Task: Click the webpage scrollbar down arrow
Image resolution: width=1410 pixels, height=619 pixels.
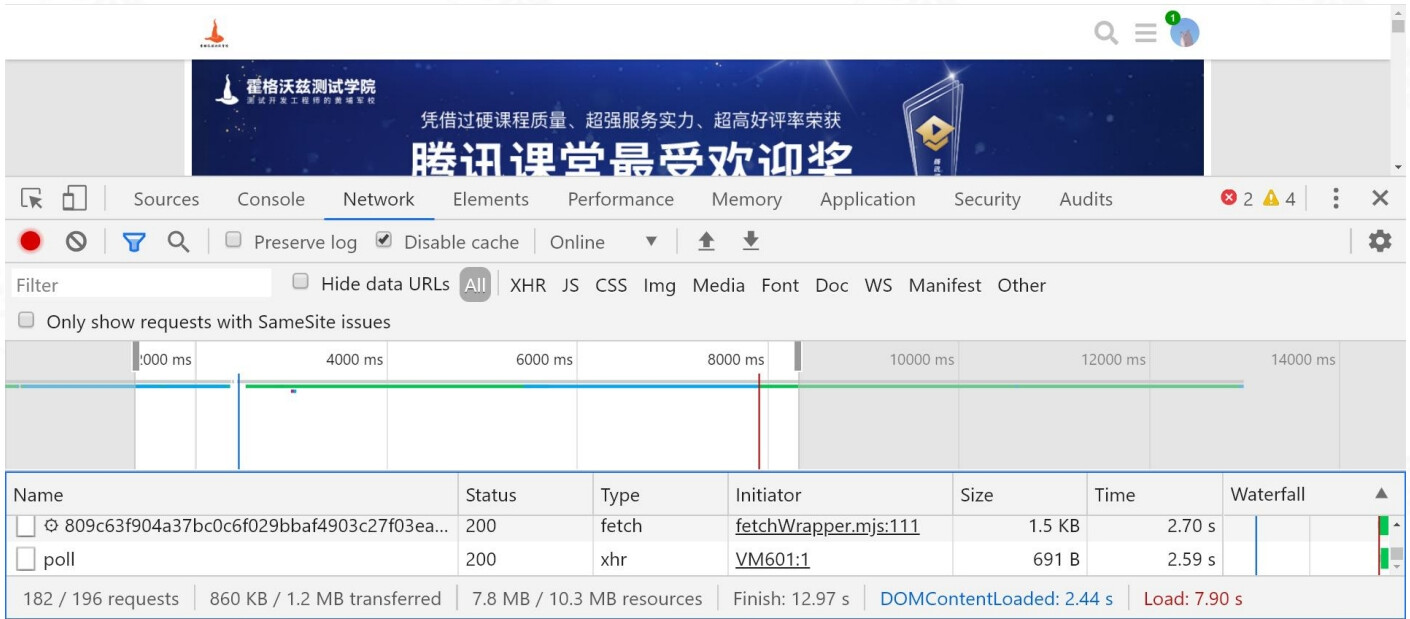Action: pyautogui.click(x=1398, y=167)
